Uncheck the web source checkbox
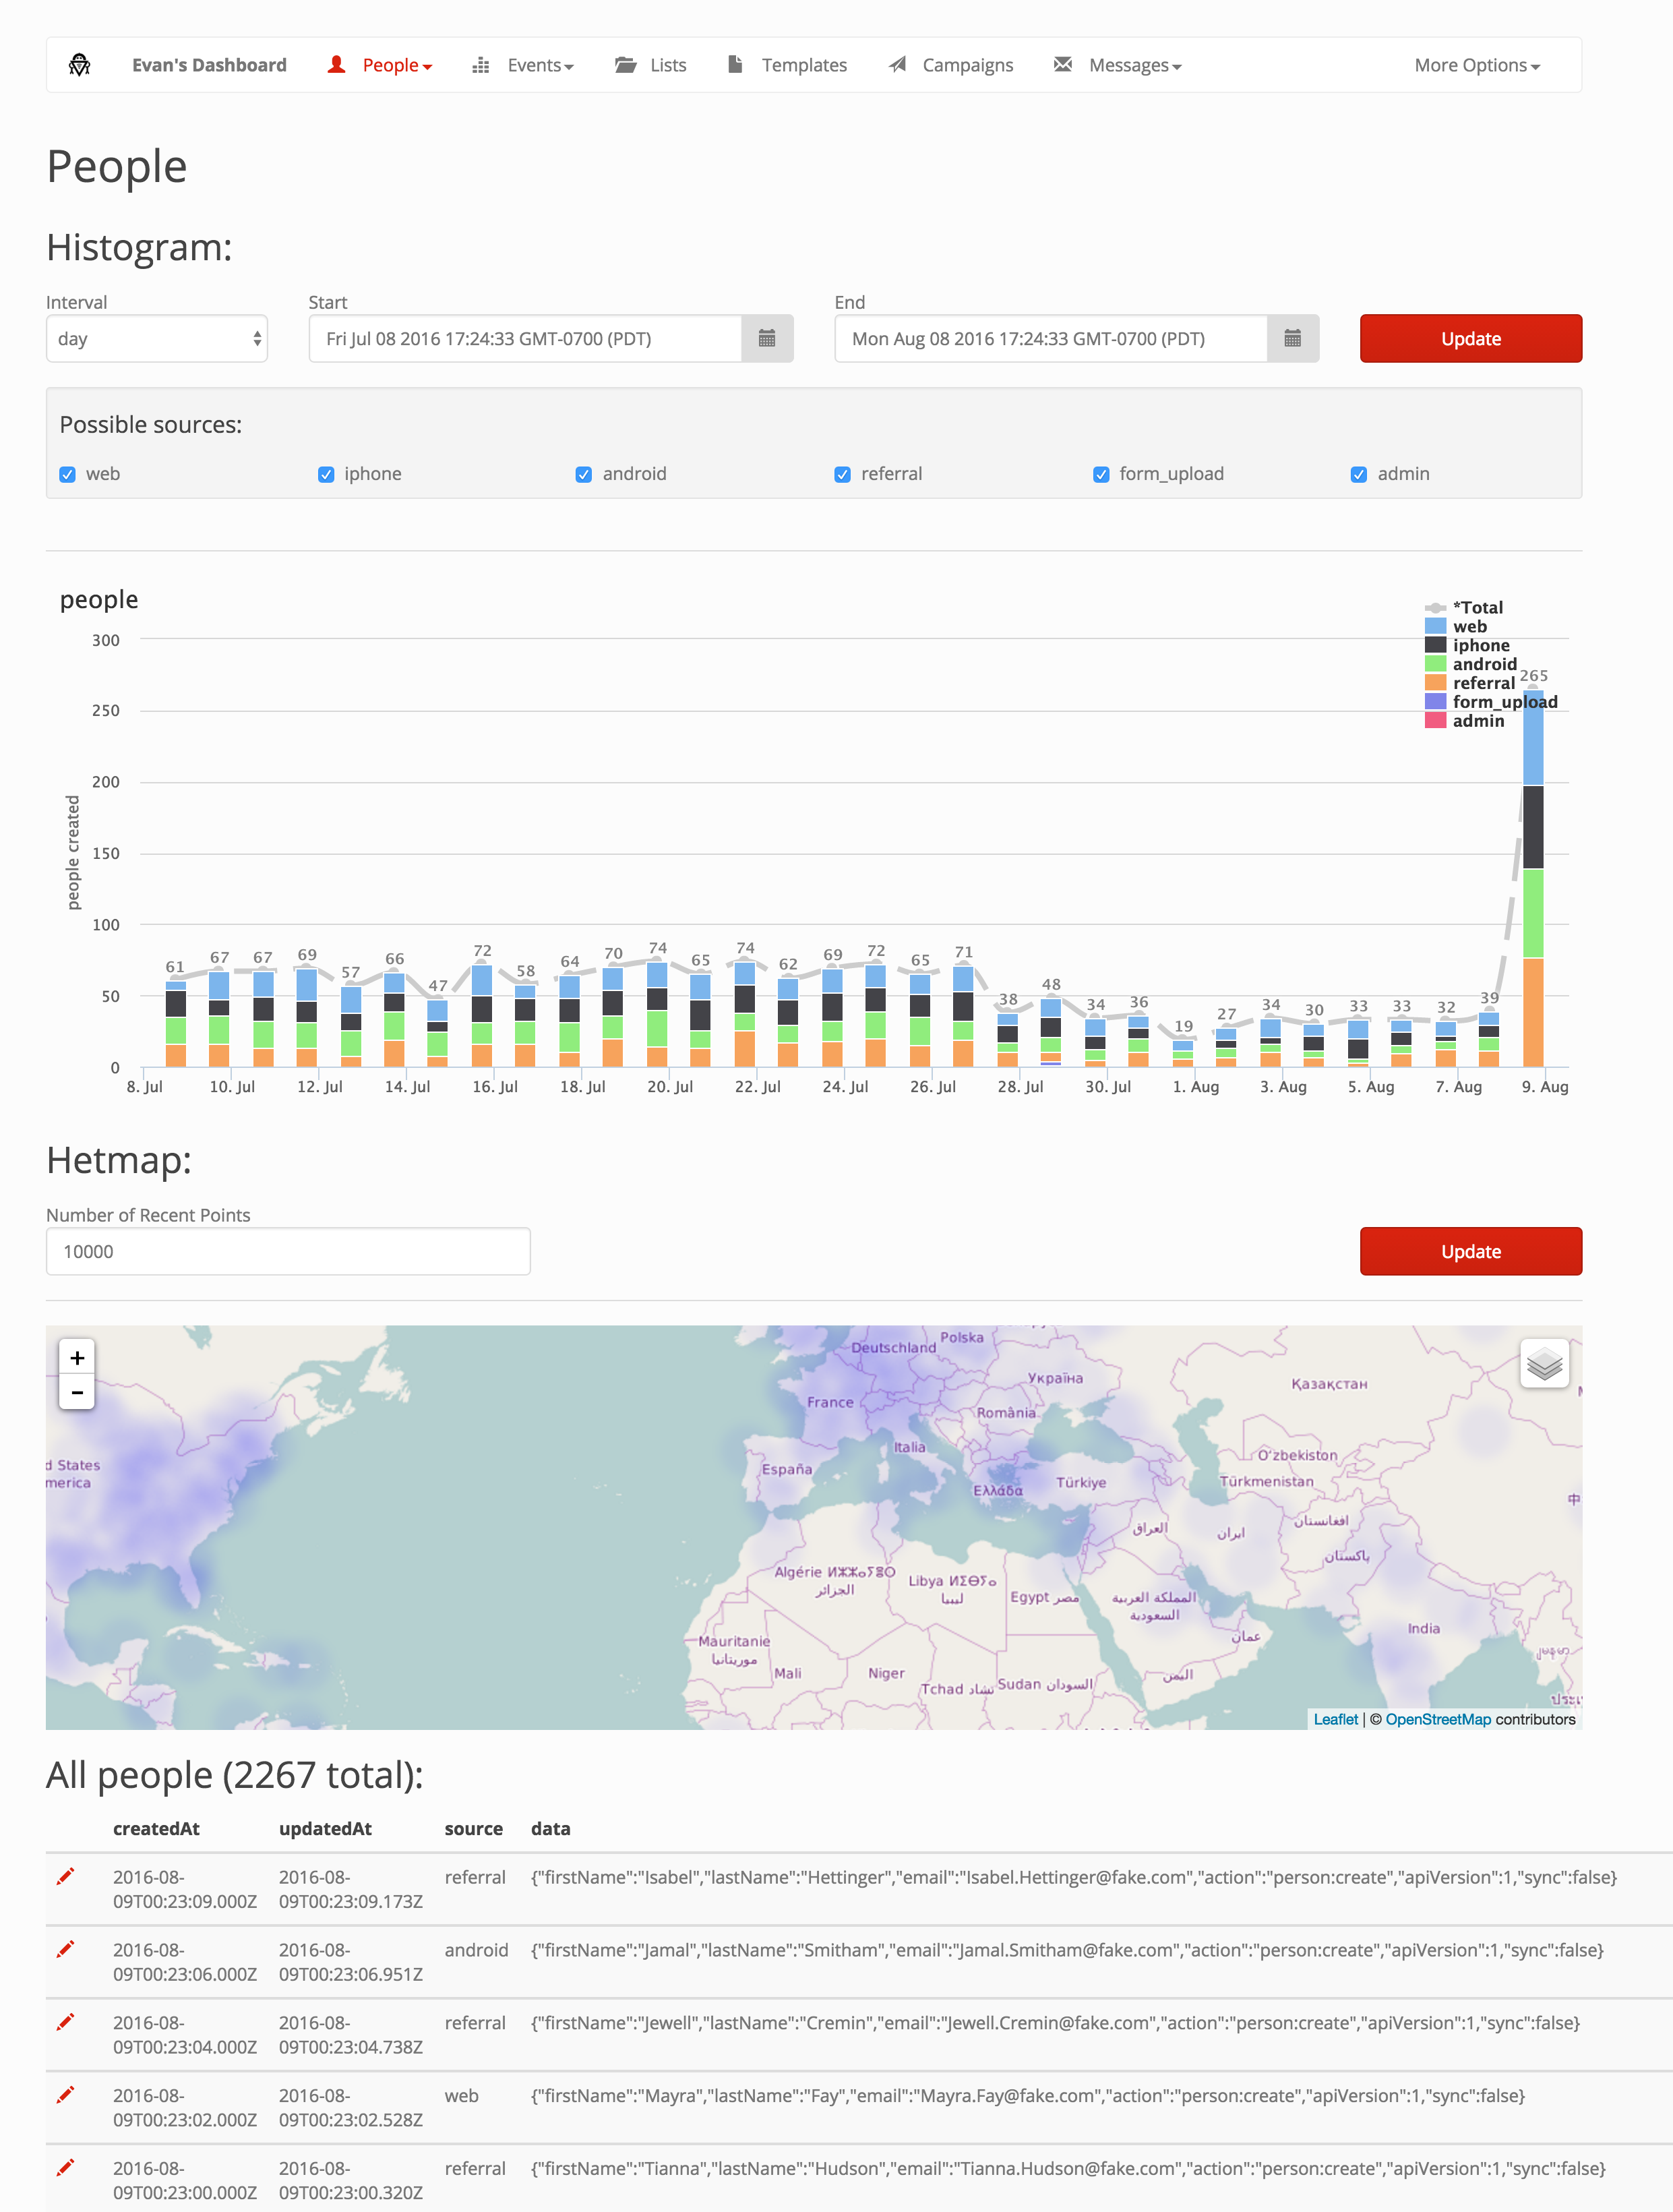This screenshot has width=1673, height=2212. pos(68,475)
